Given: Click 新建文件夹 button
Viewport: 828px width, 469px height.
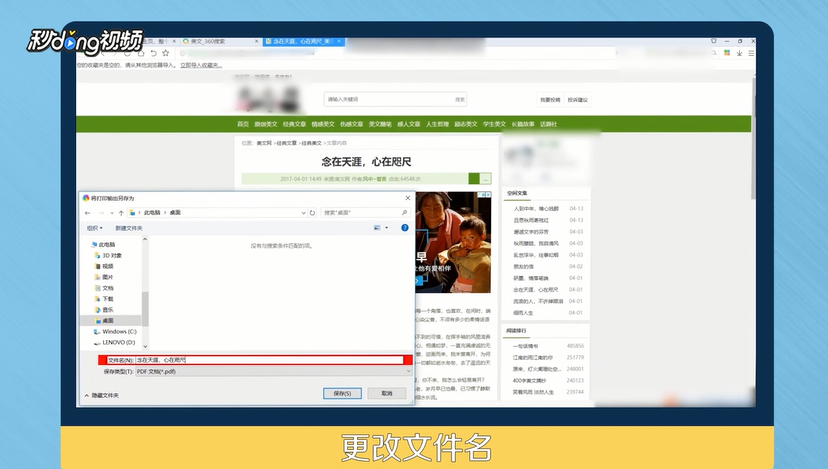Looking at the screenshot, I should (129, 228).
